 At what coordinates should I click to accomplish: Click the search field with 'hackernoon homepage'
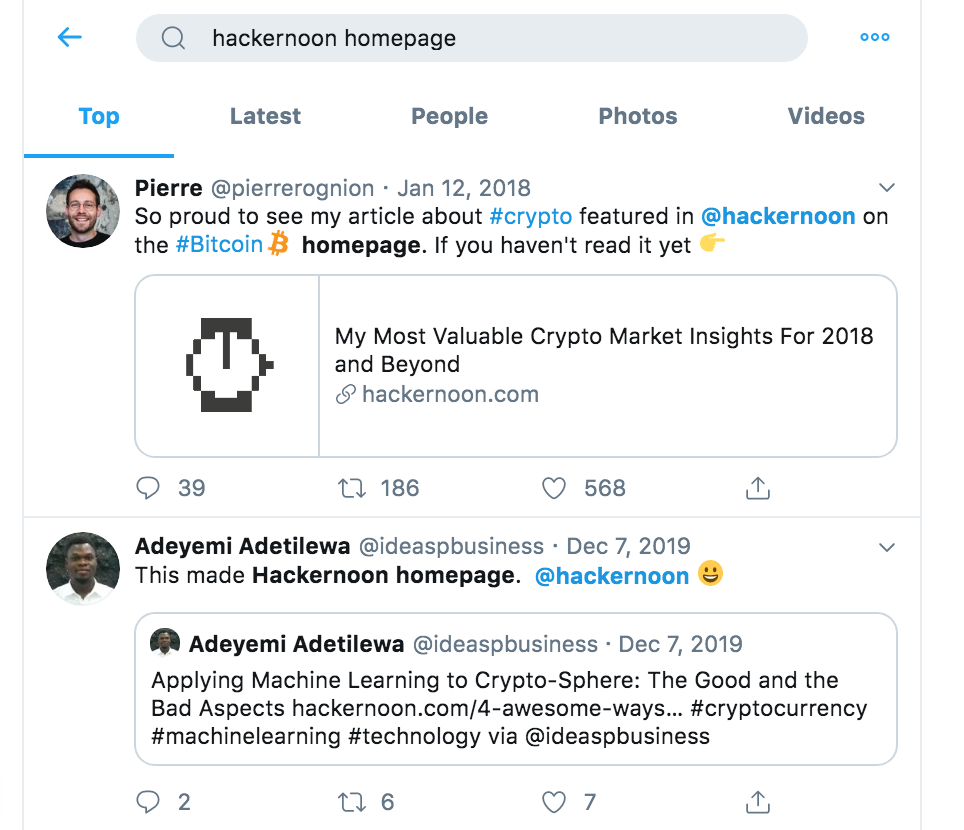point(470,38)
